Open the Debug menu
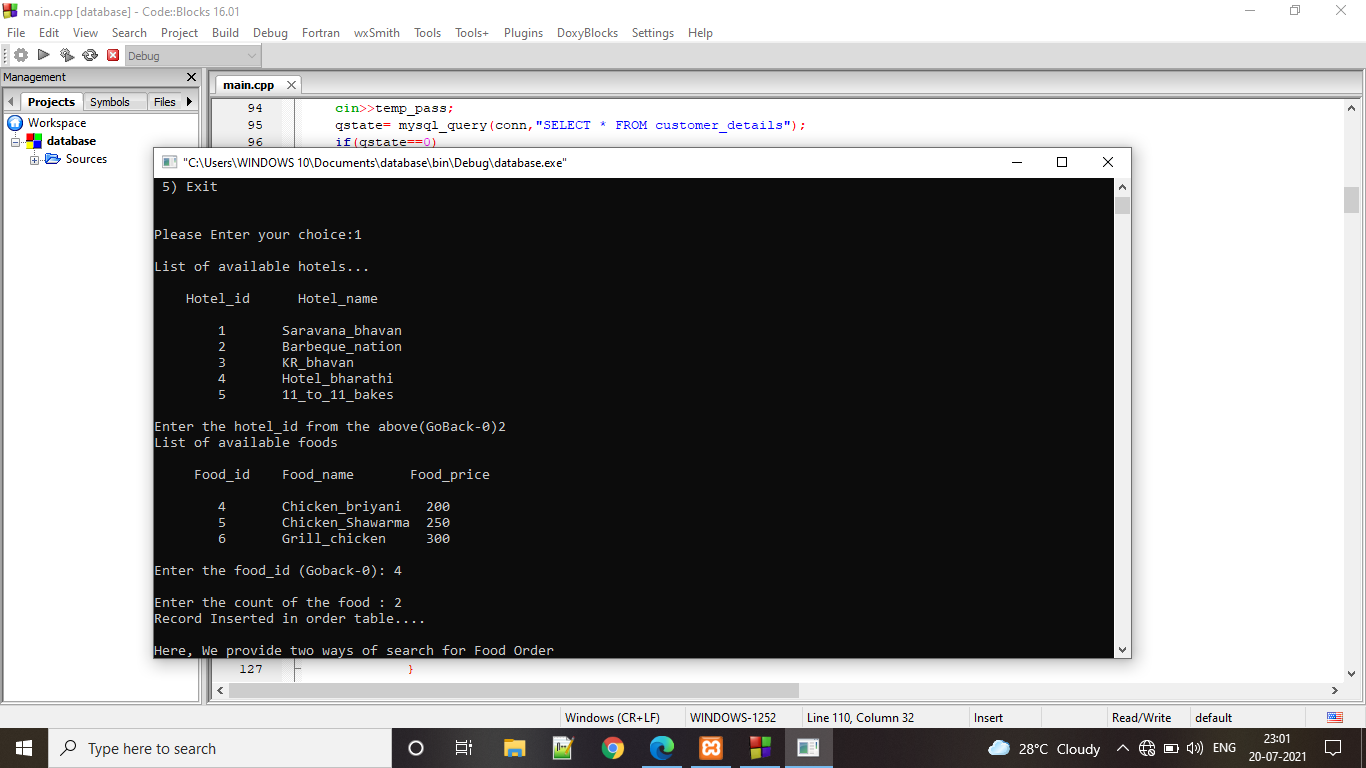This screenshot has width=1366, height=768. click(270, 33)
